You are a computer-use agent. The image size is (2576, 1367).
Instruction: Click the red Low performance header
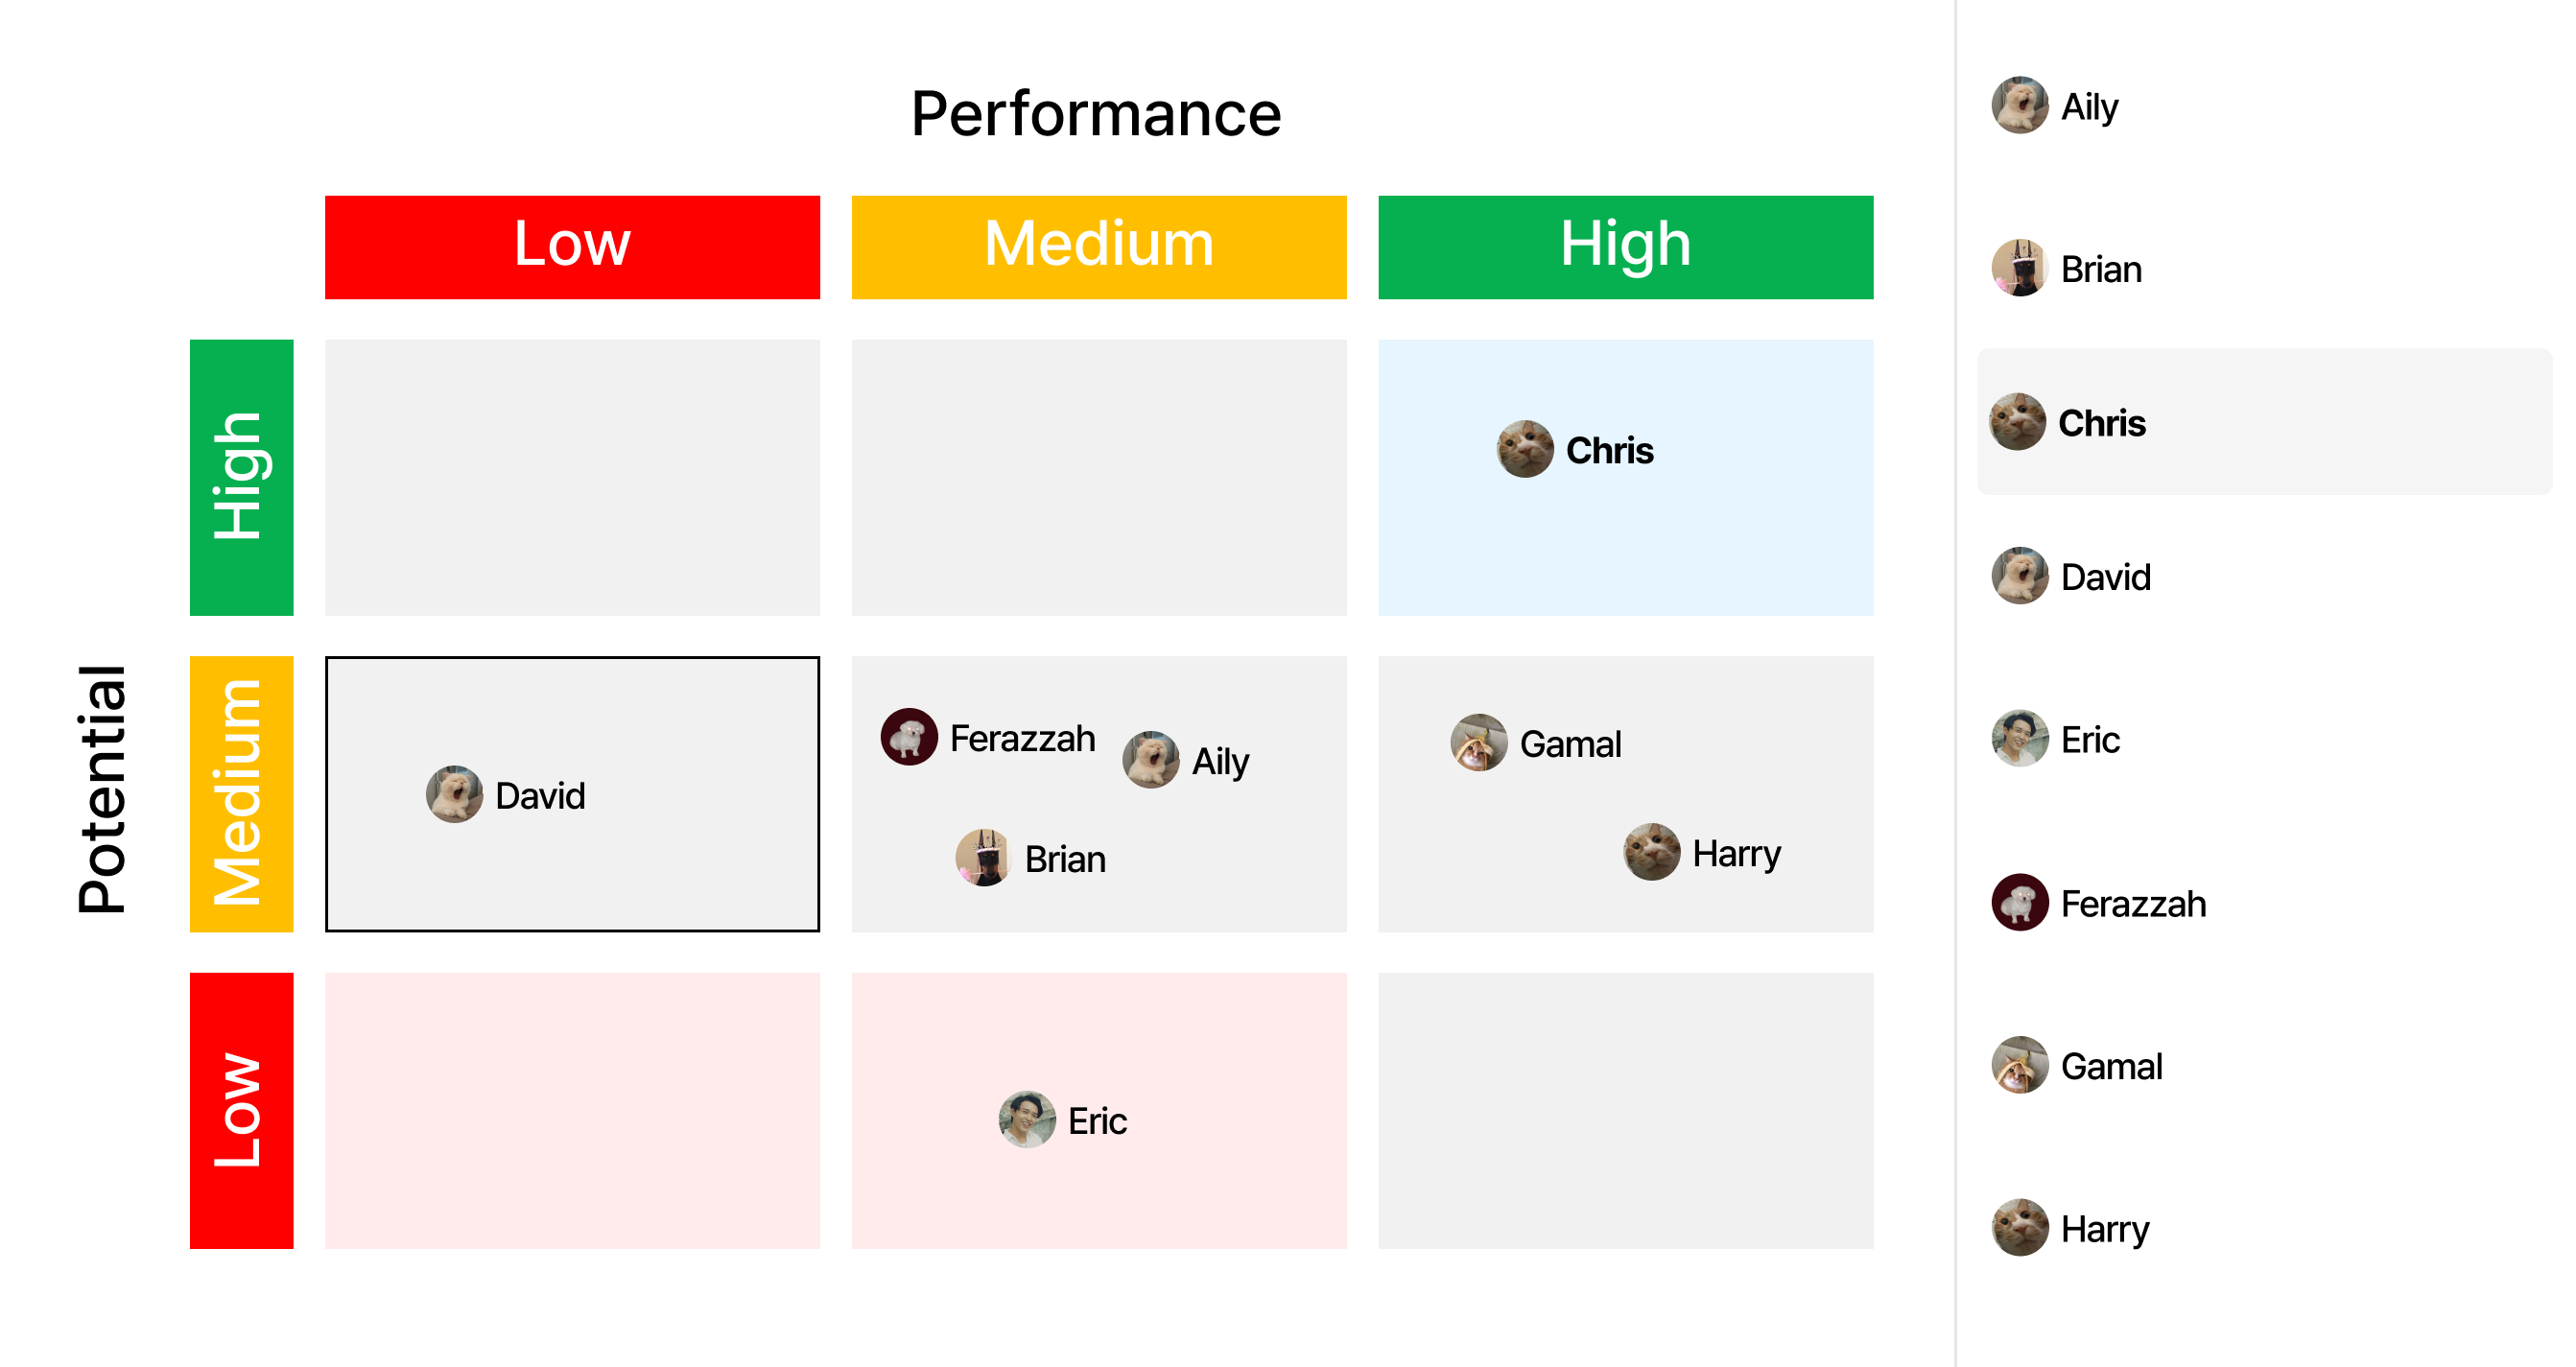[572, 247]
